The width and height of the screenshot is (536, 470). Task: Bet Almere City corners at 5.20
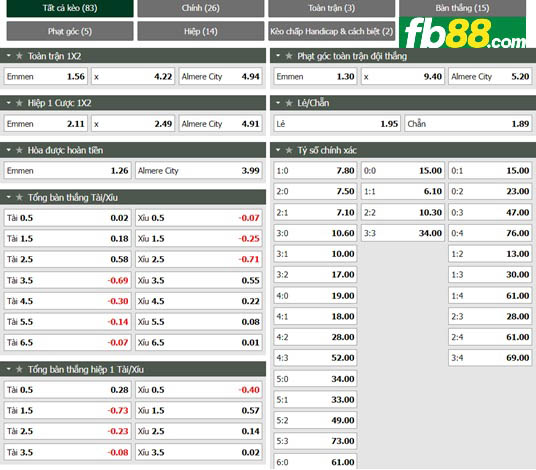click(x=490, y=76)
